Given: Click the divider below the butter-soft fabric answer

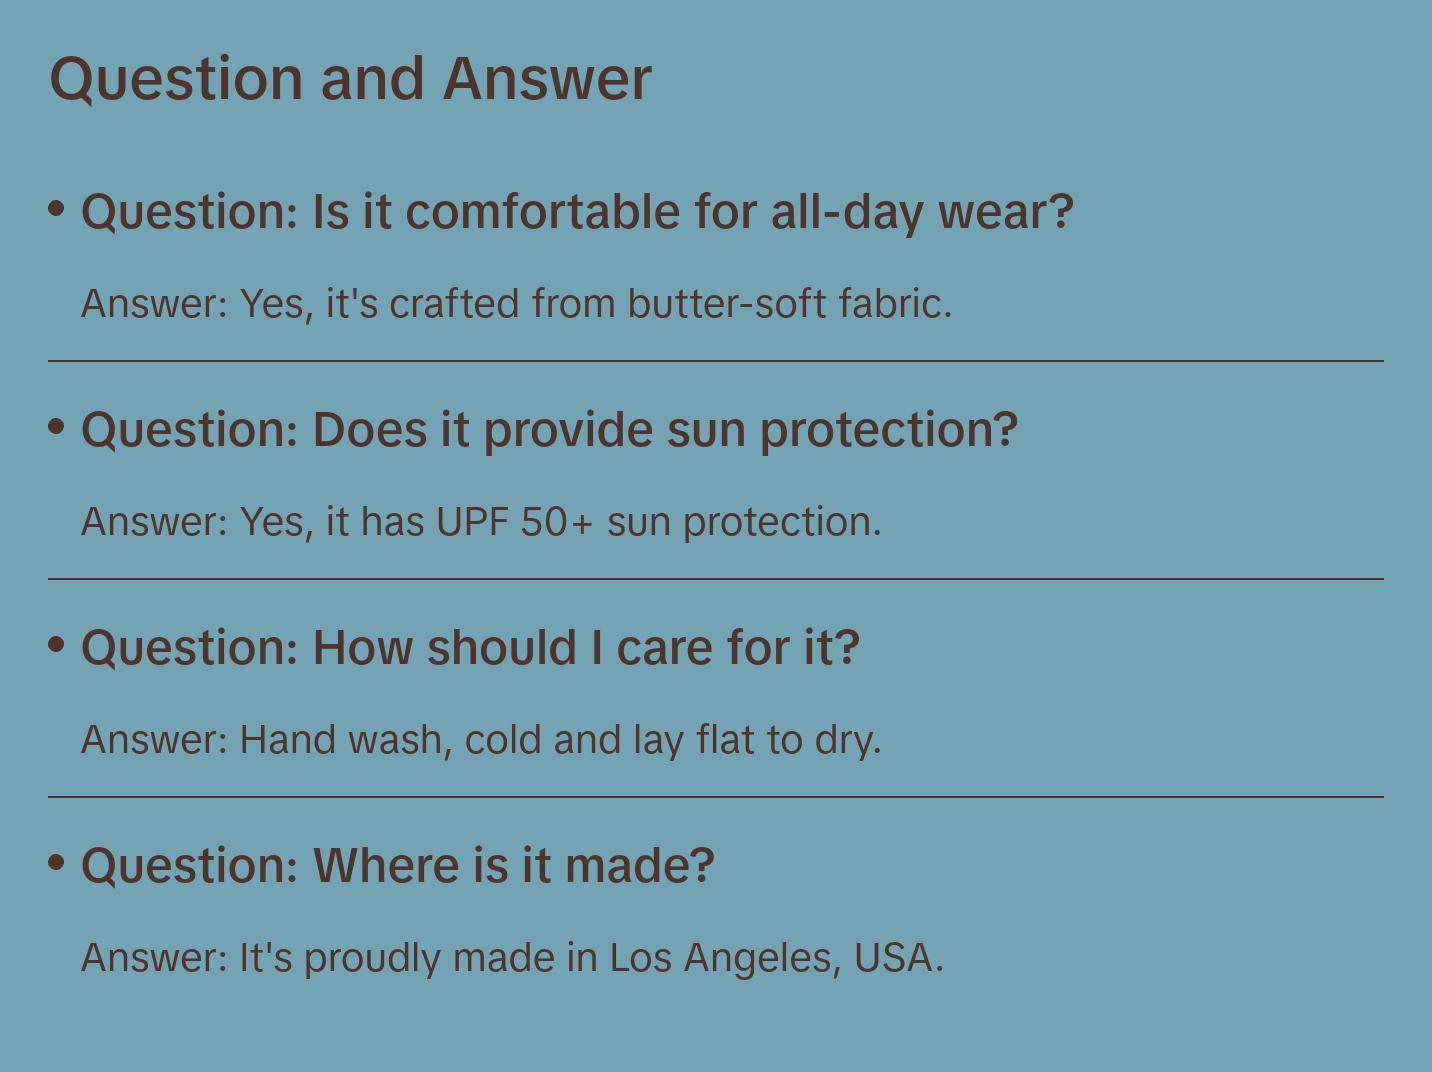Looking at the screenshot, I should pyautogui.click(x=716, y=361).
